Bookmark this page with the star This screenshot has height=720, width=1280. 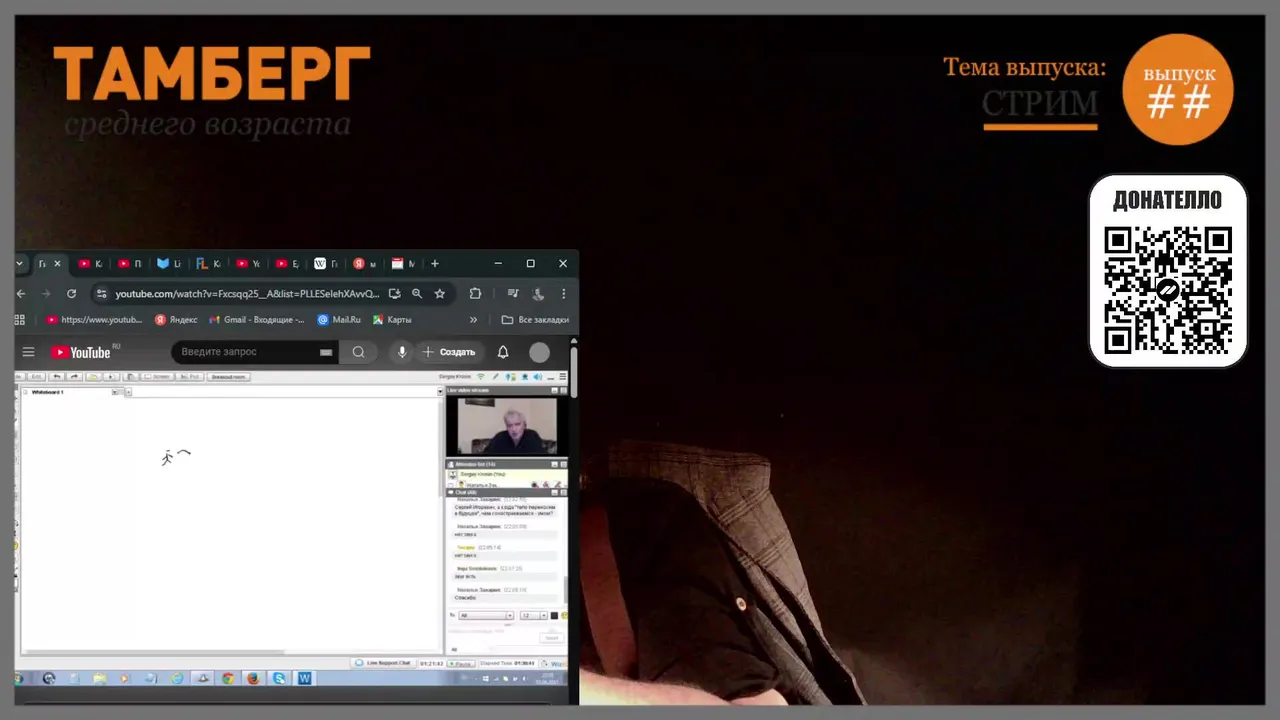(439, 294)
